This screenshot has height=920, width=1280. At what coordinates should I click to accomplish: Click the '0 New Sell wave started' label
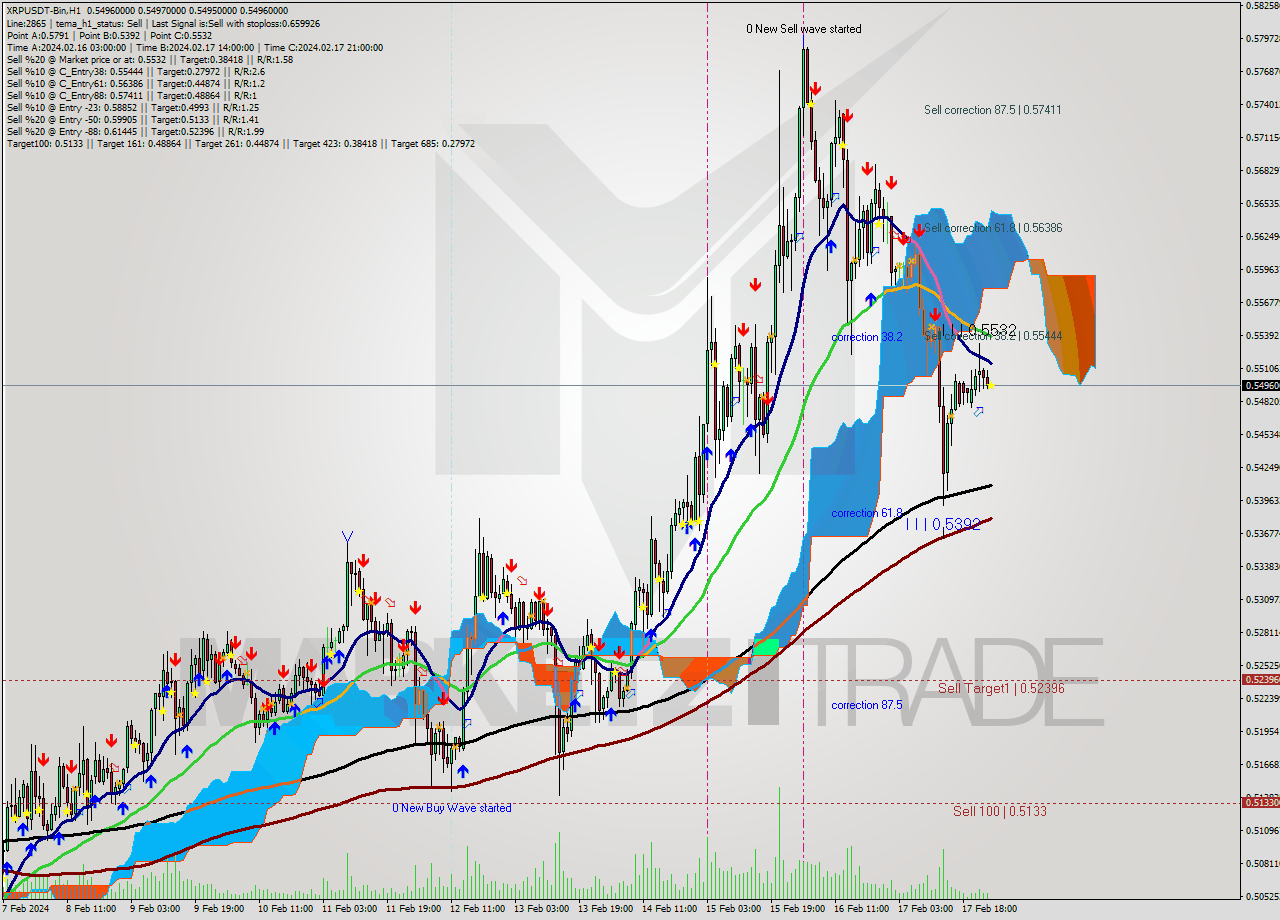coord(804,29)
